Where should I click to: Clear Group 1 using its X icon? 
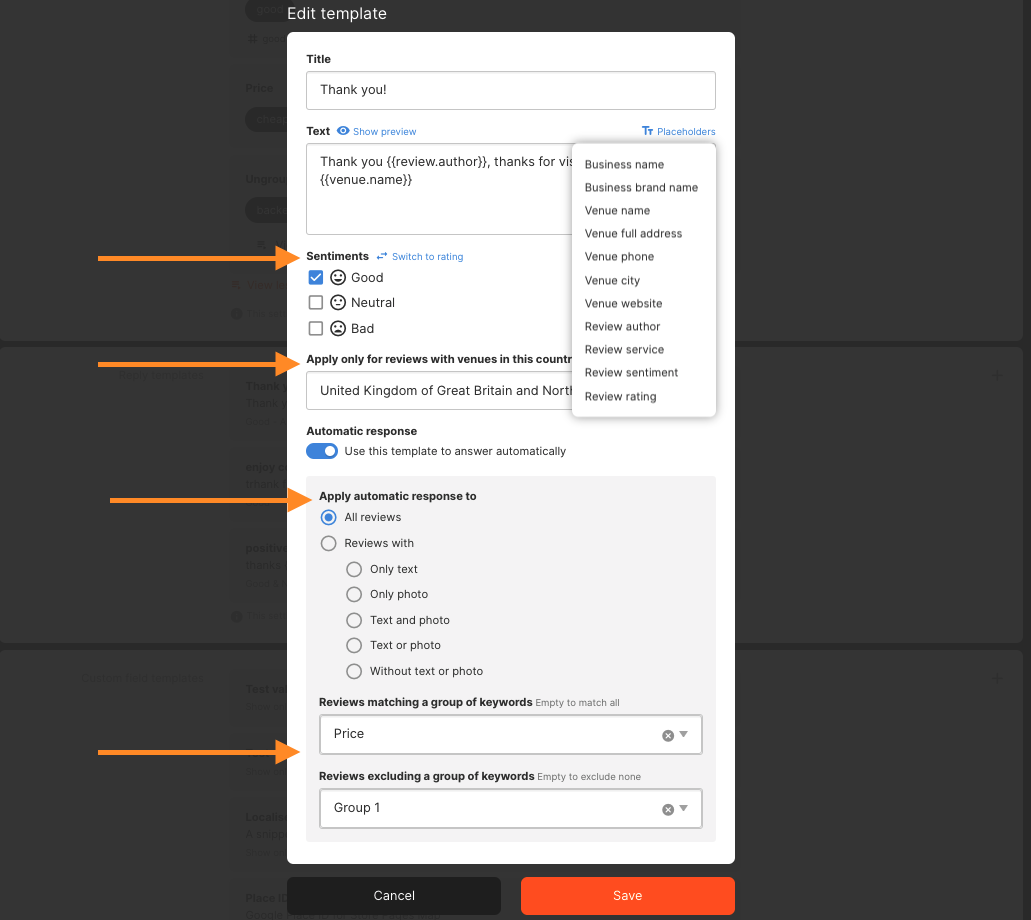668,808
